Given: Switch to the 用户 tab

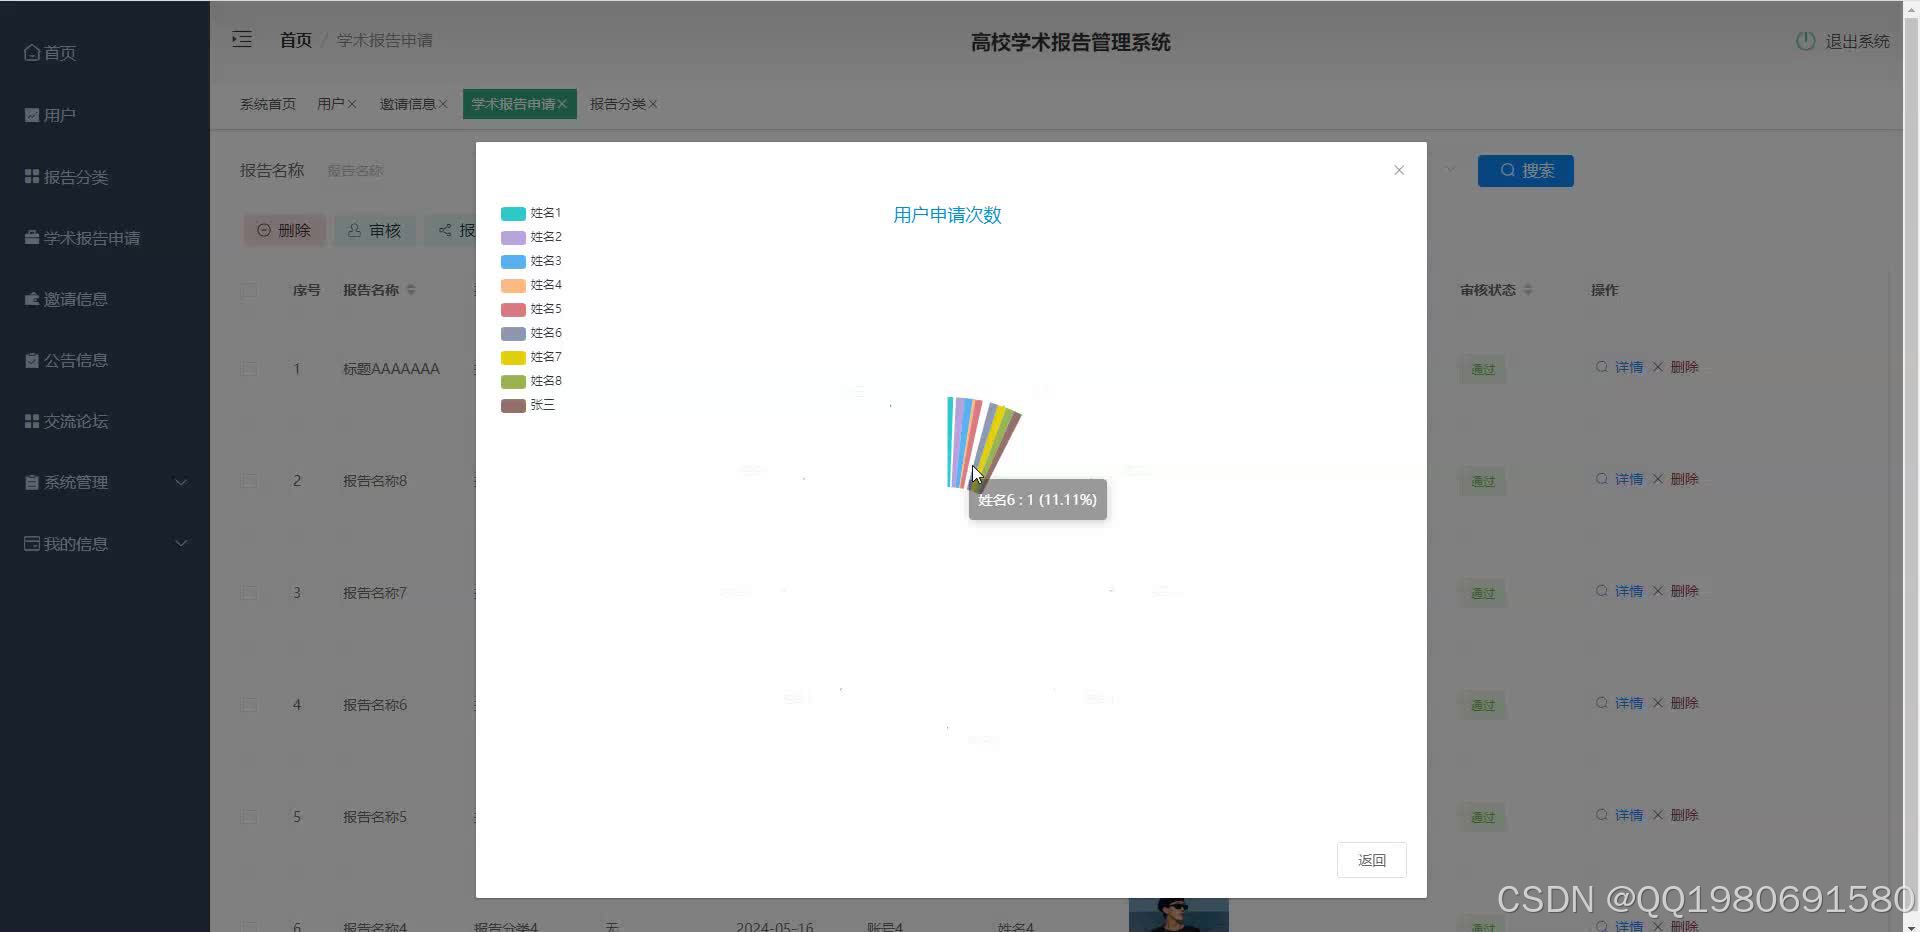Looking at the screenshot, I should coord(331,103).
